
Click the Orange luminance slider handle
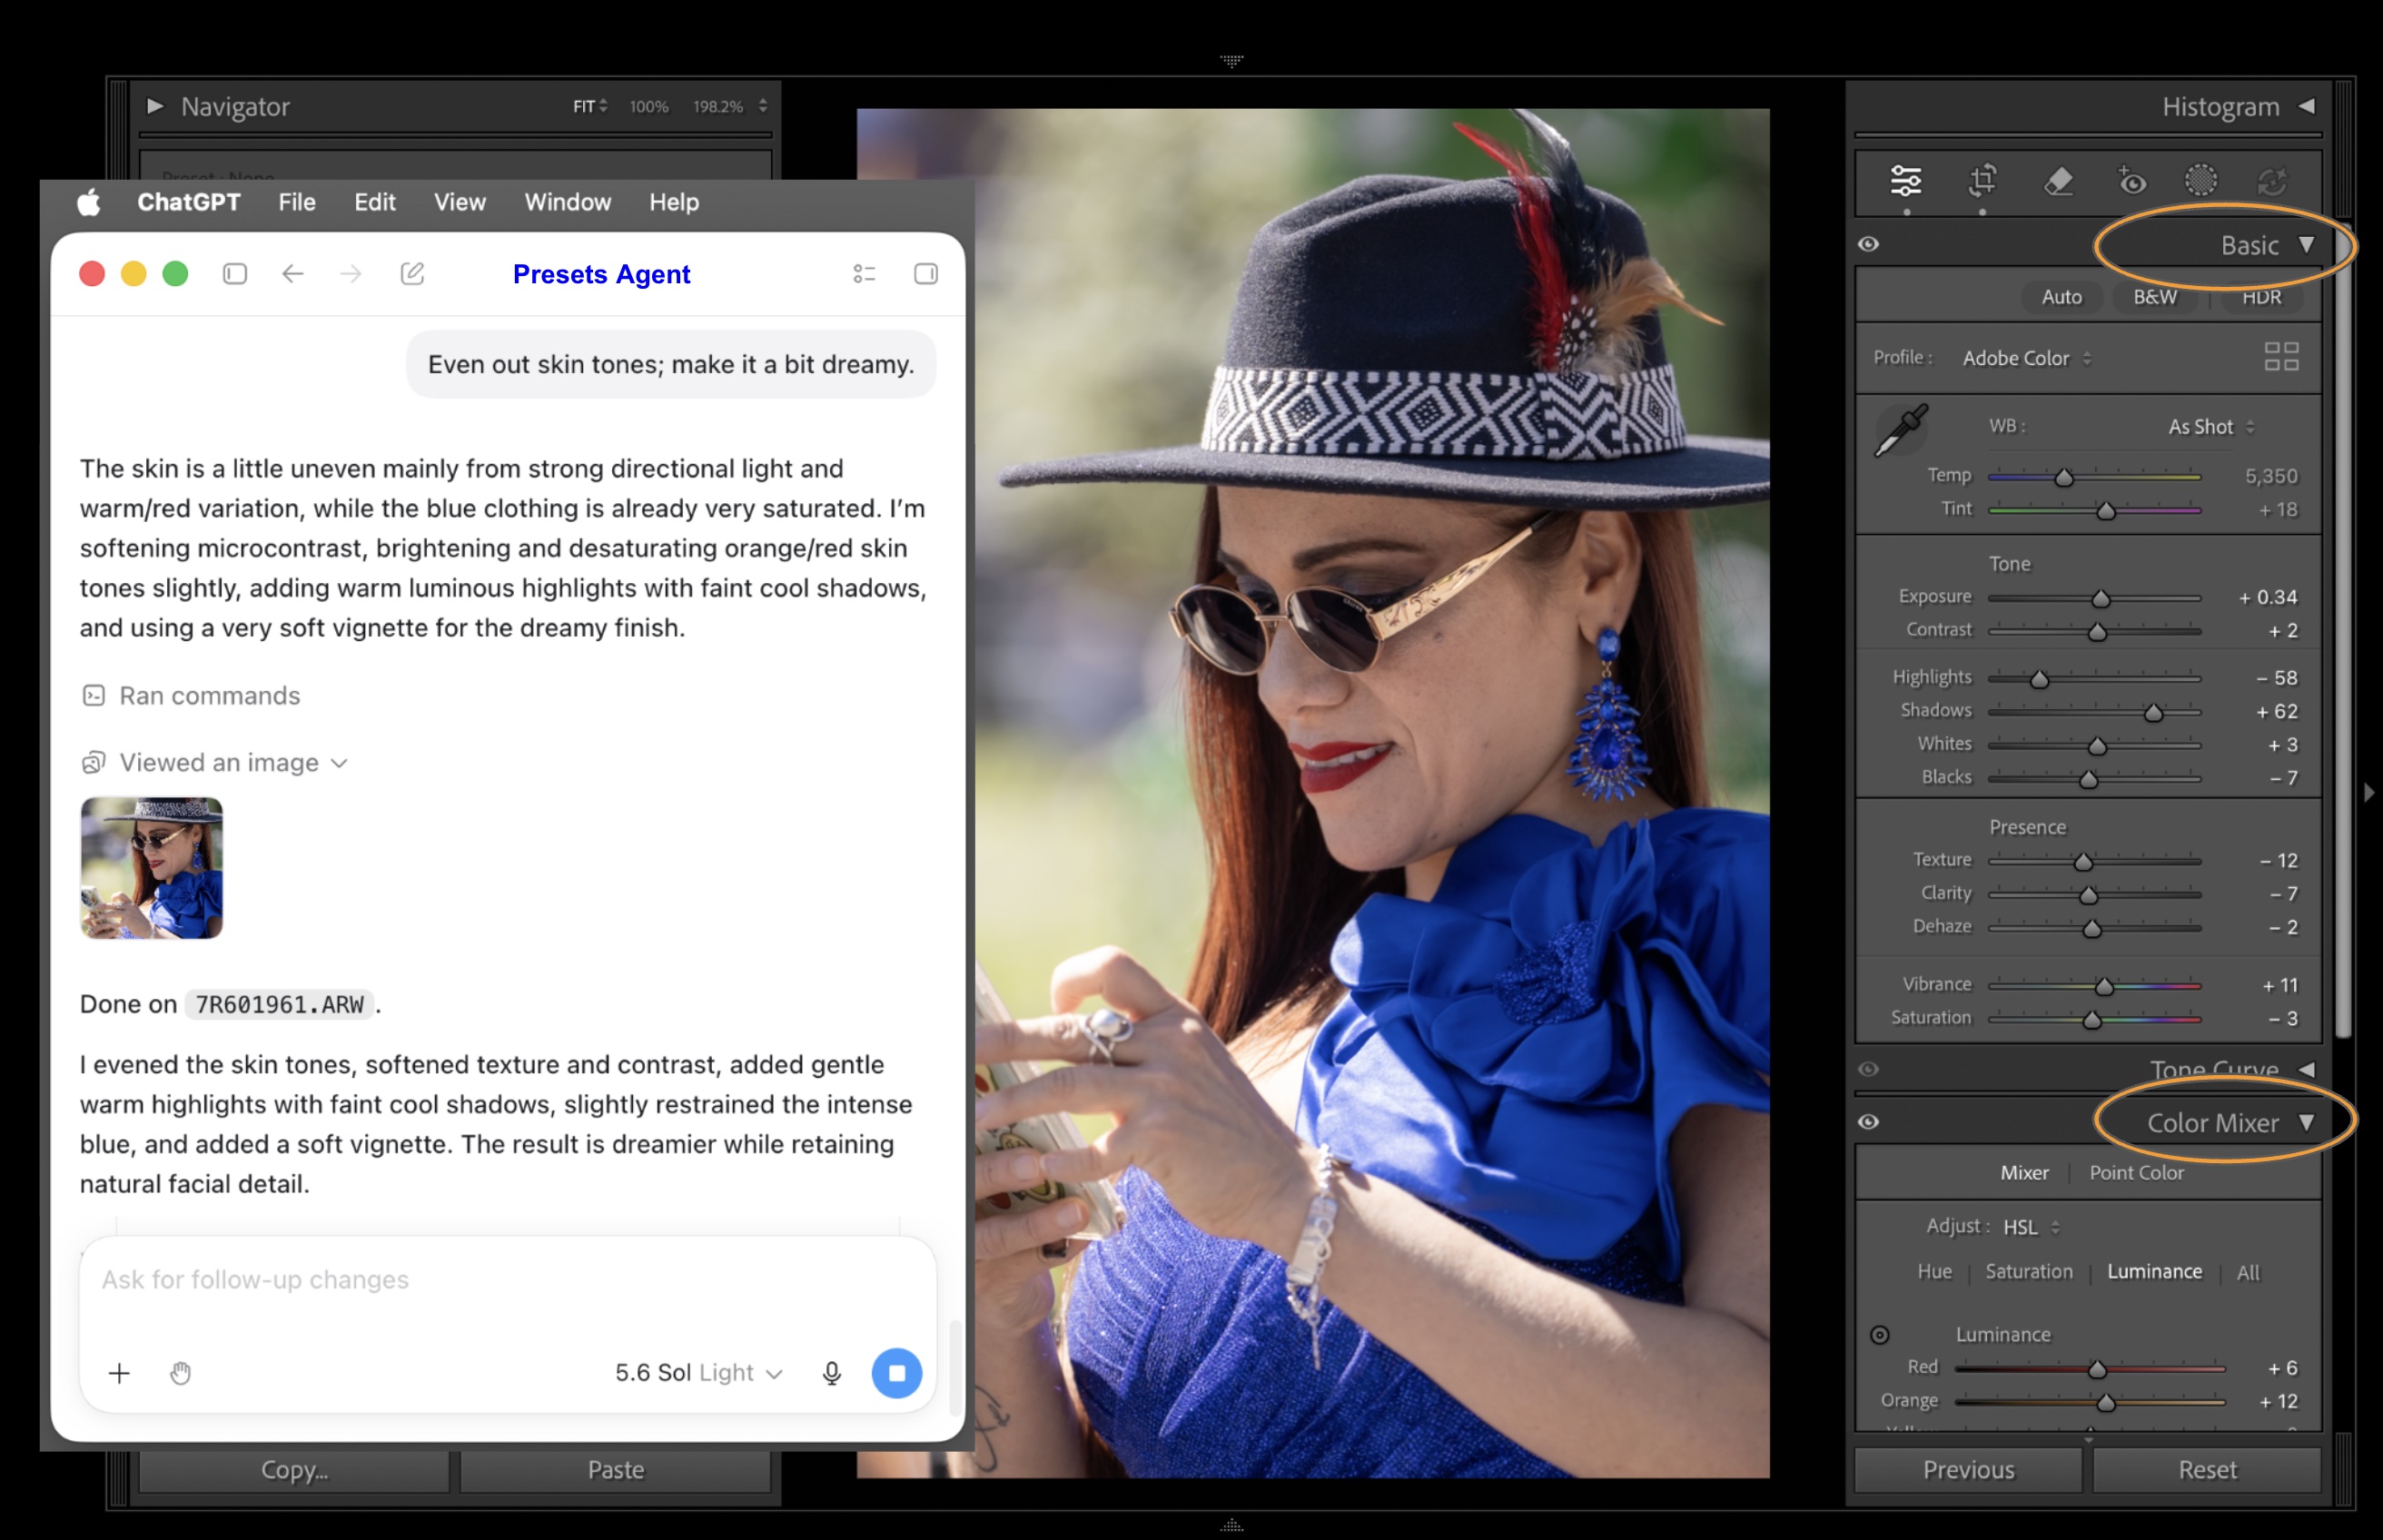2106,1402
